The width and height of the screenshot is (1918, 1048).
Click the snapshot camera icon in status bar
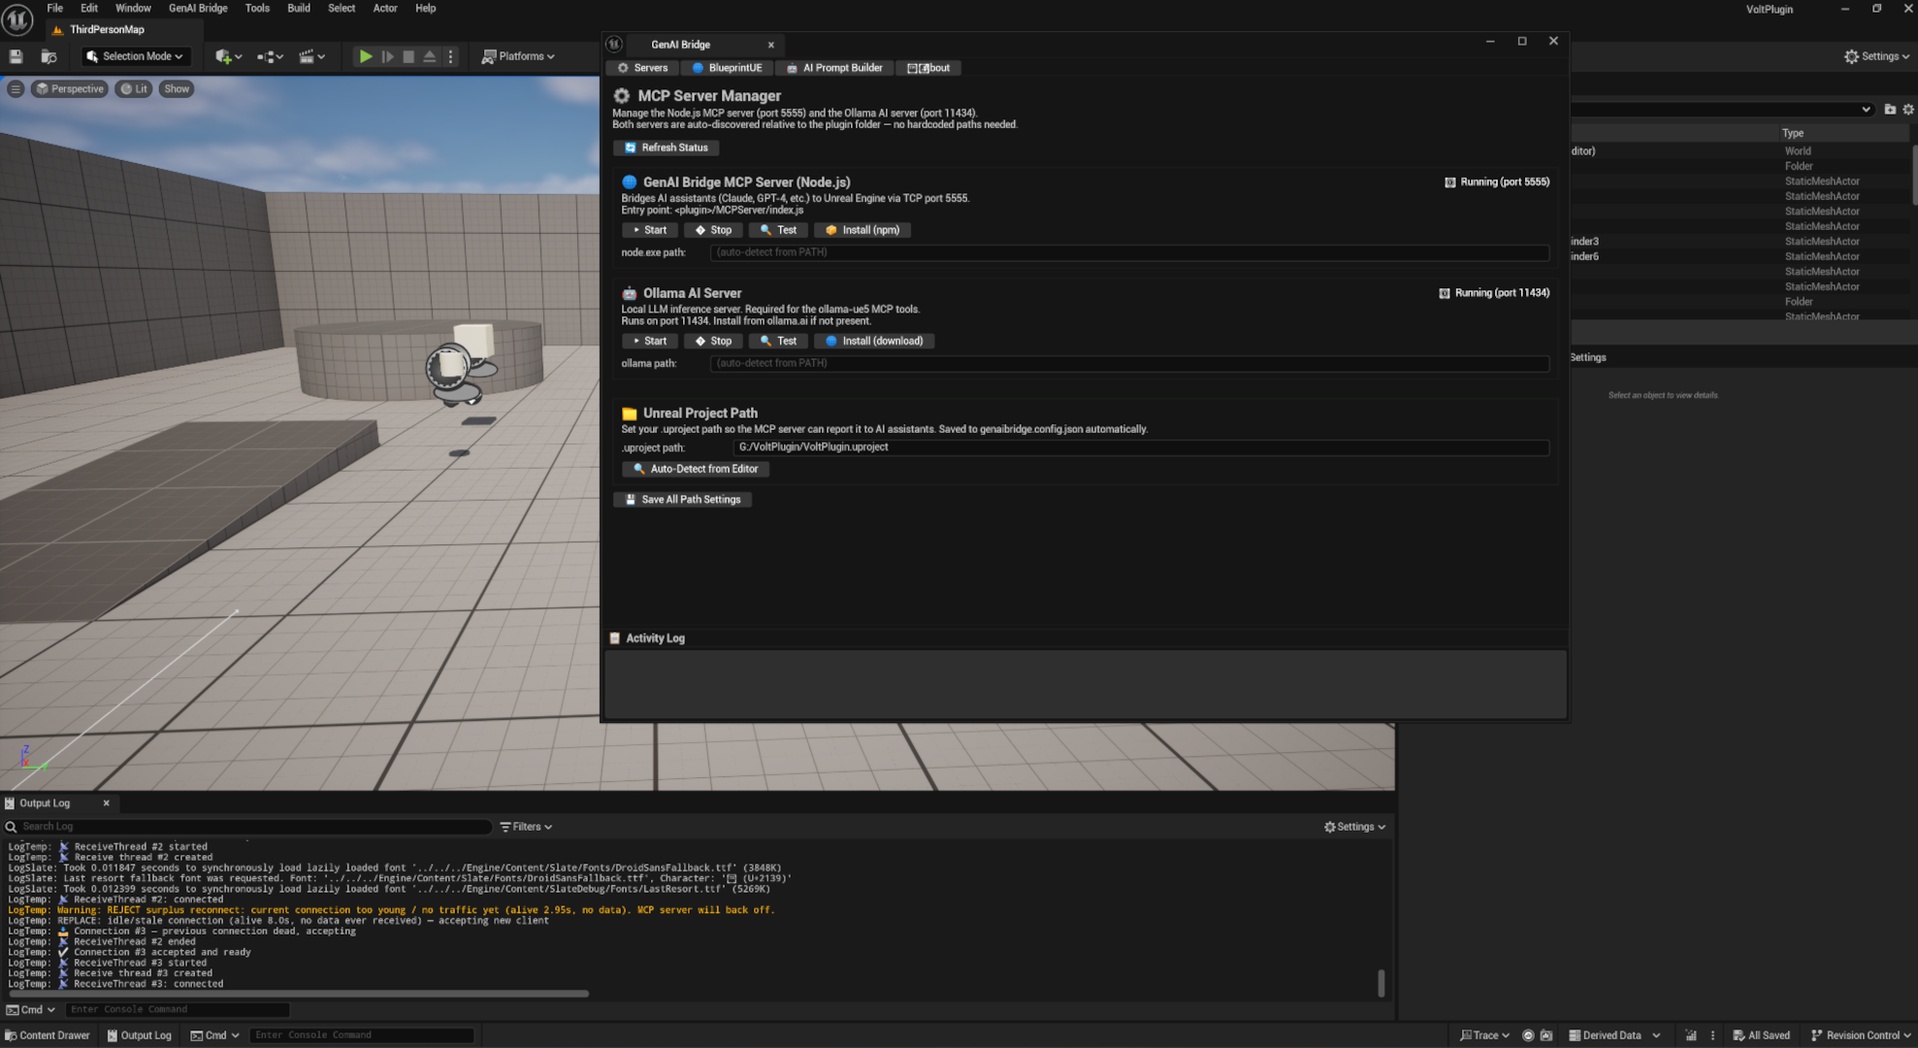1546,1036
